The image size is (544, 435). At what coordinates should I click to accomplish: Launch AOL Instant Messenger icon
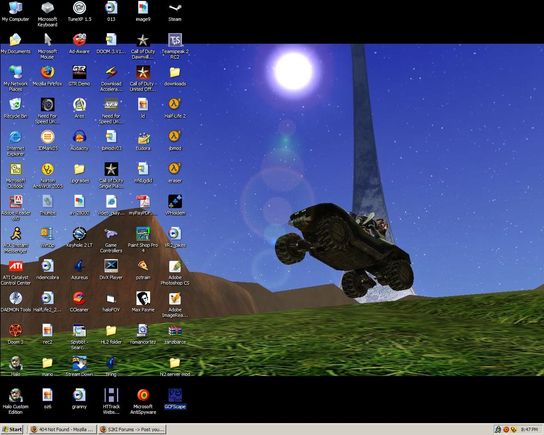[15, 240]
